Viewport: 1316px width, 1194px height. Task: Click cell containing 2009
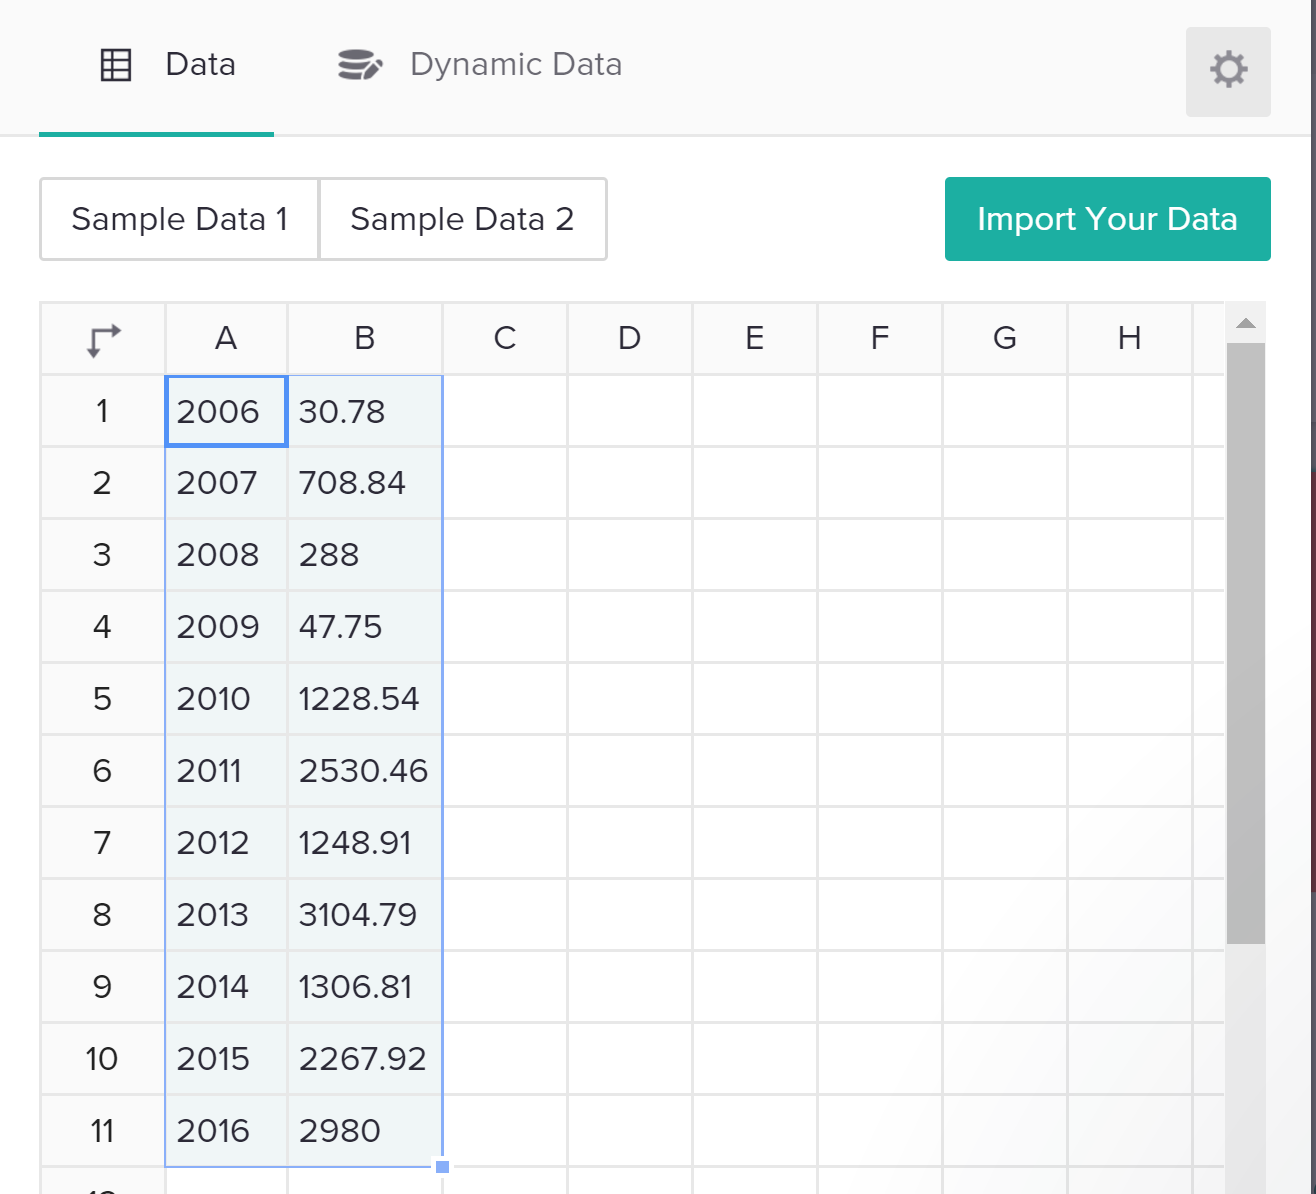tap(226, 627)
